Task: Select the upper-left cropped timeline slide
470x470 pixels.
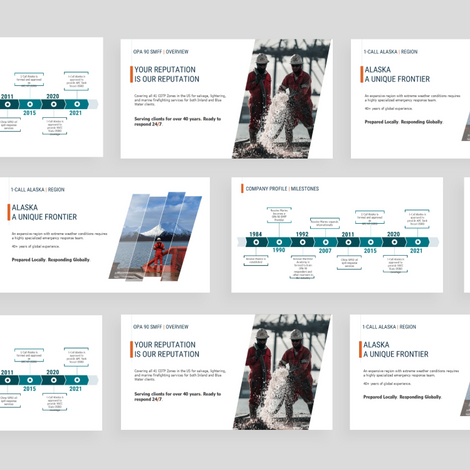Action: coord(51,97)
